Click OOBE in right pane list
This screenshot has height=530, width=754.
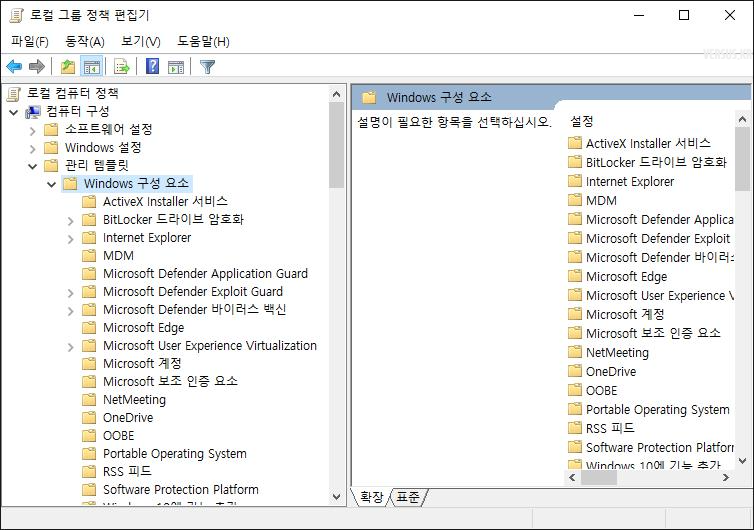pos(601,390)
